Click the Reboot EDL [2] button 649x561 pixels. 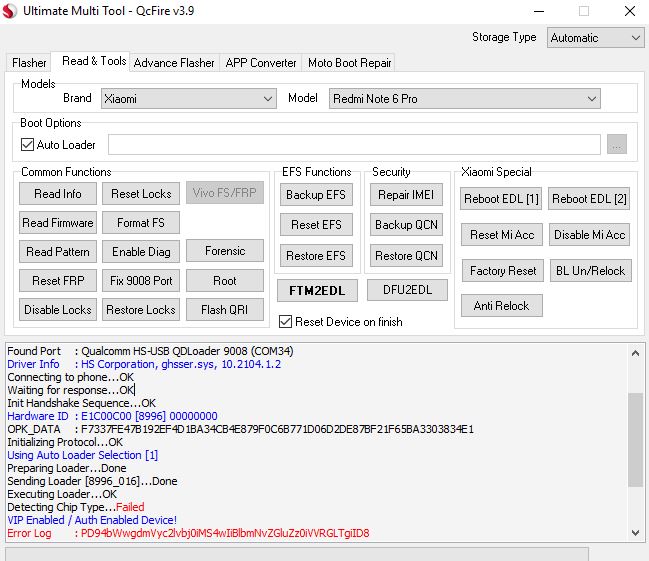pyautogui.click(x=589, y=199)
